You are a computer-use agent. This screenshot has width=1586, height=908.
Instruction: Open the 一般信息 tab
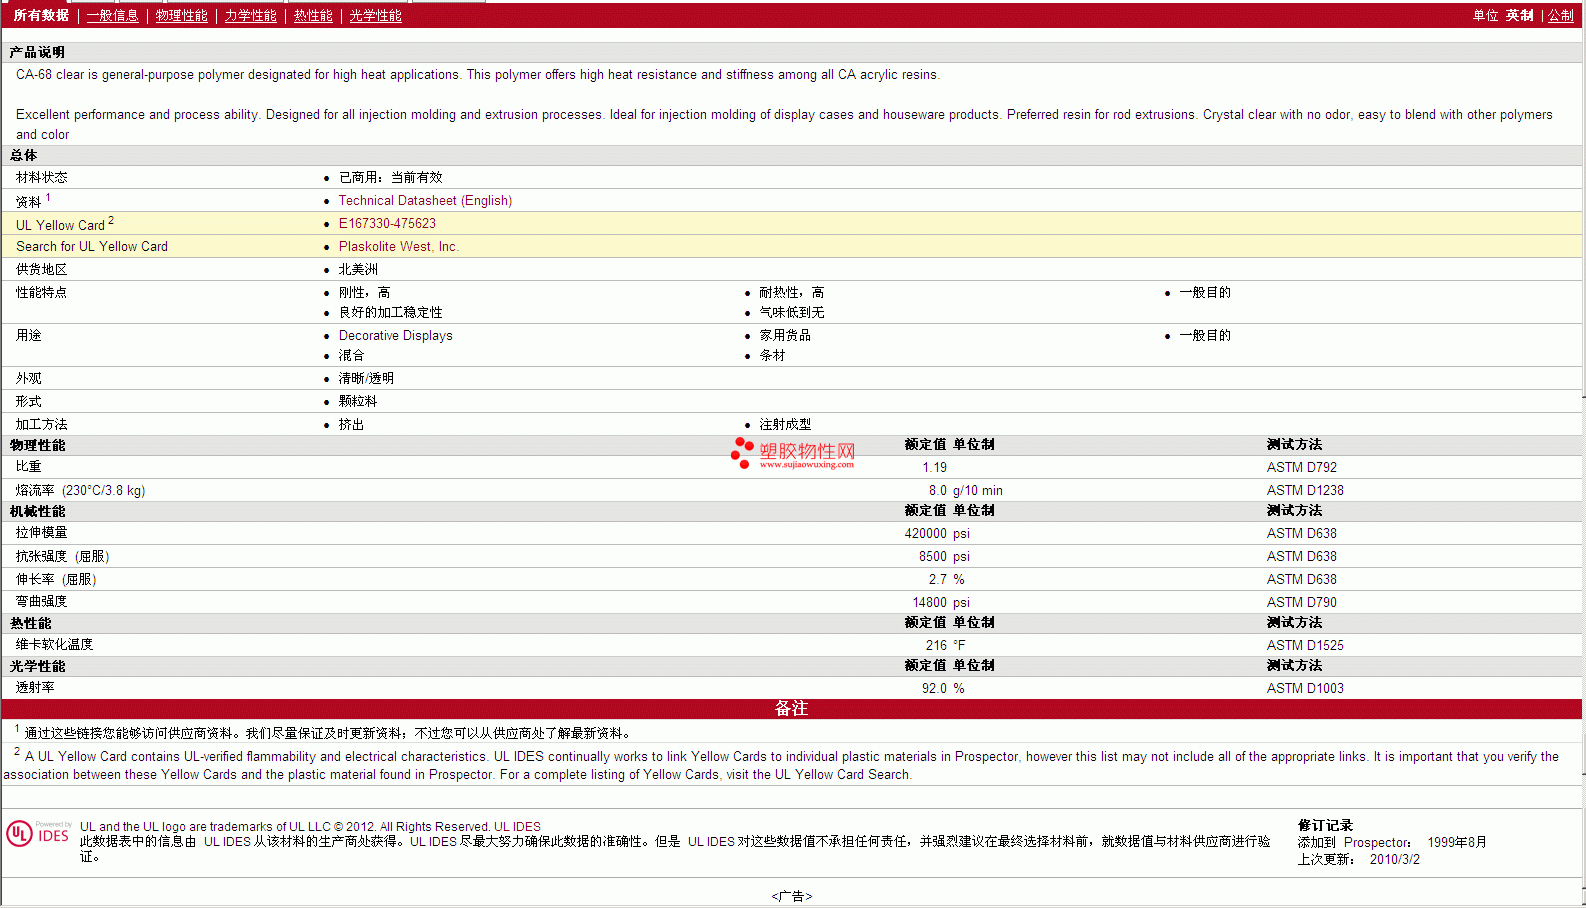(113, 15)
